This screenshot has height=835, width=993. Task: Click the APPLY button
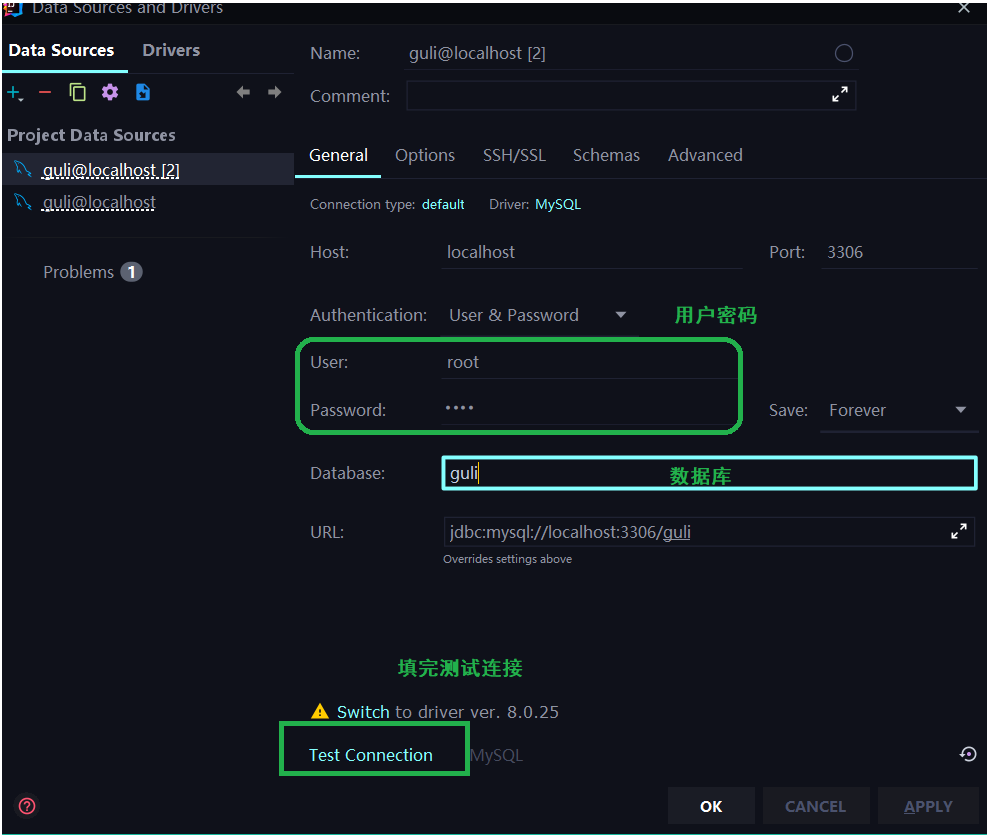coord(928,806)
